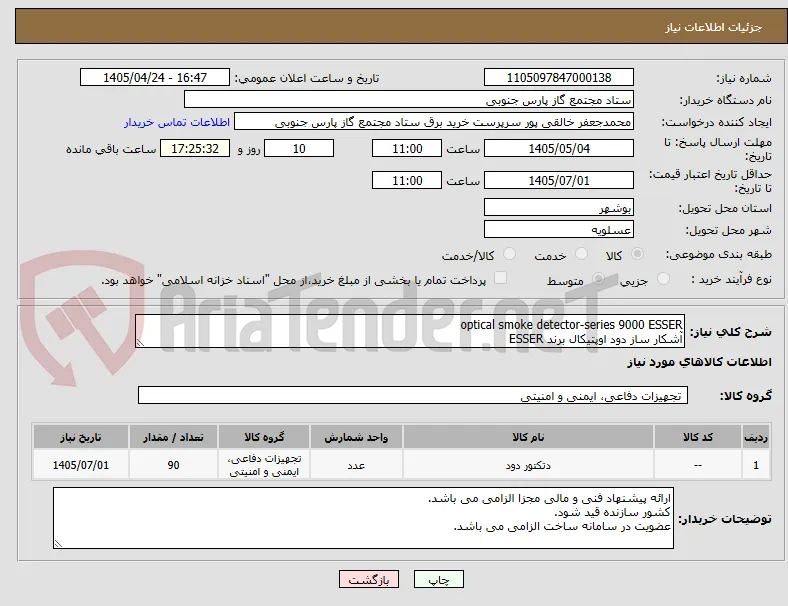This screenshot has width=788, height=606.
Task: Click the item name cell دتکتور دود
Action: click(528, 465)
